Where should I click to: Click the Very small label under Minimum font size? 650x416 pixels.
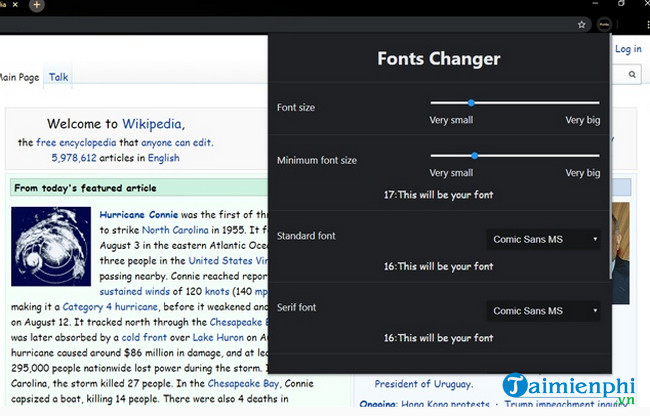451,173
